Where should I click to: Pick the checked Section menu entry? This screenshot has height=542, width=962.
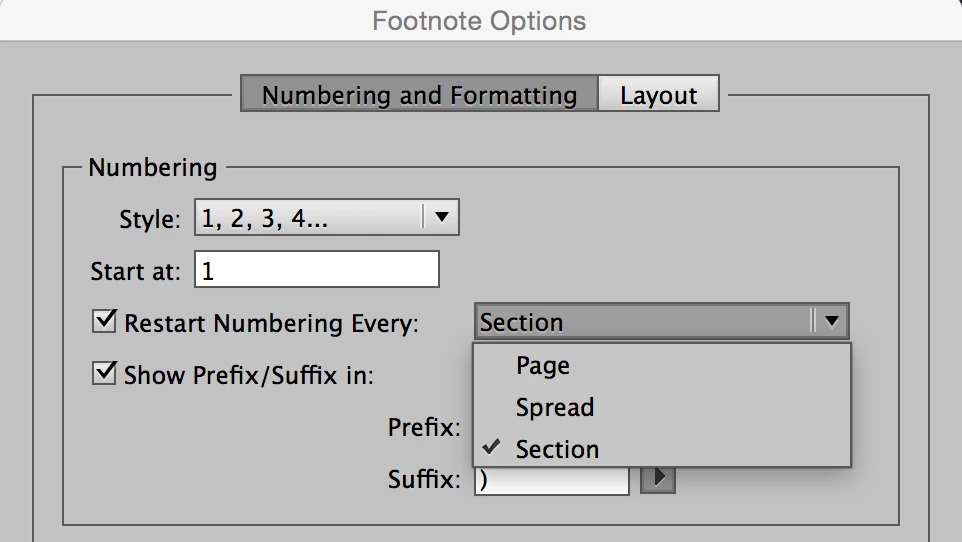(x=557, y=450)
